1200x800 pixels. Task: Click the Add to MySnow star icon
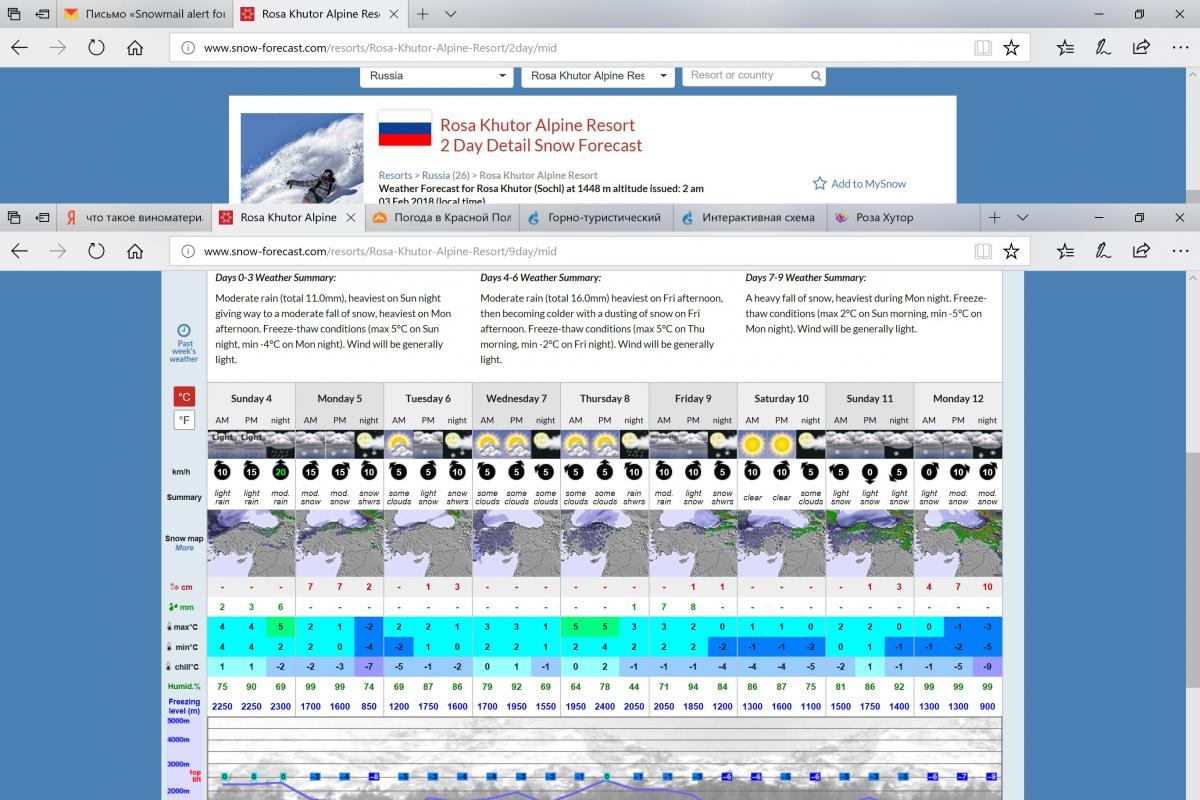(820, 183)
